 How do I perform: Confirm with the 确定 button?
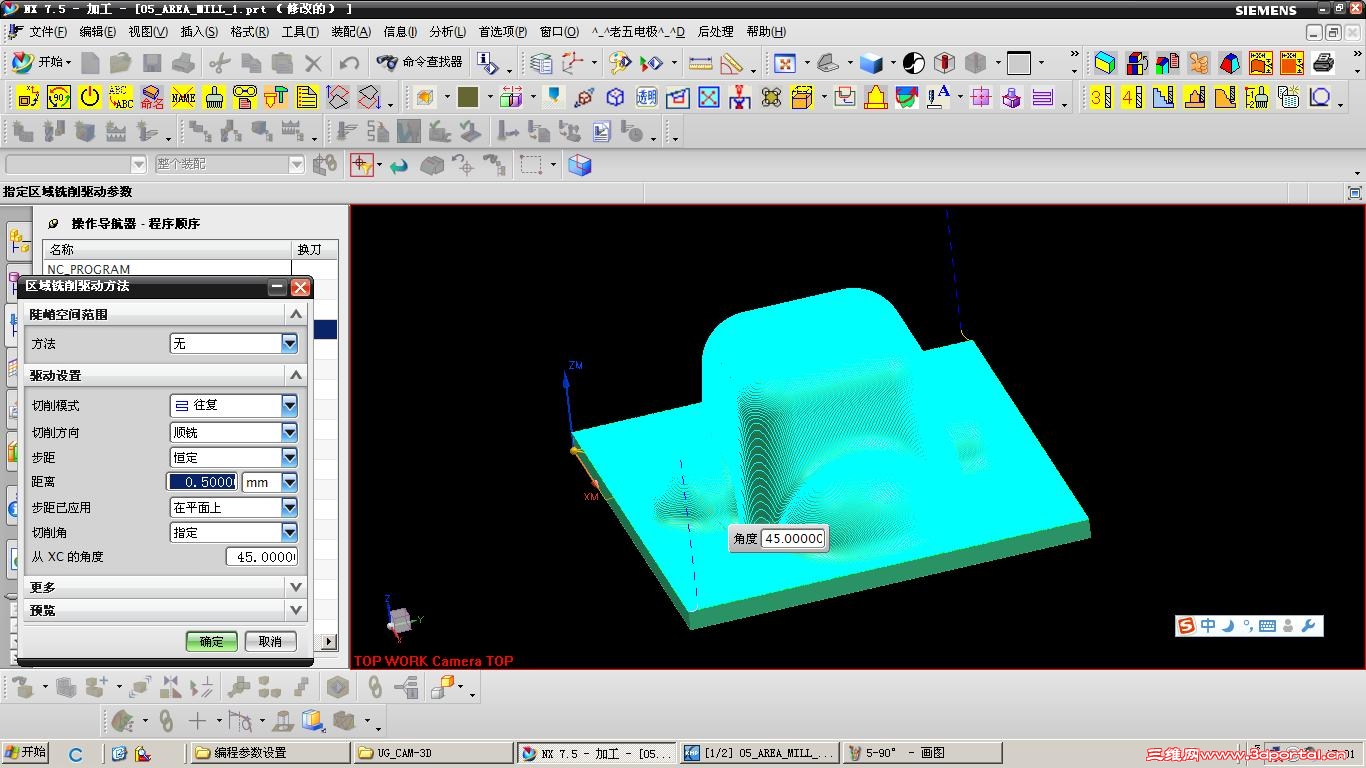point(212,641)
